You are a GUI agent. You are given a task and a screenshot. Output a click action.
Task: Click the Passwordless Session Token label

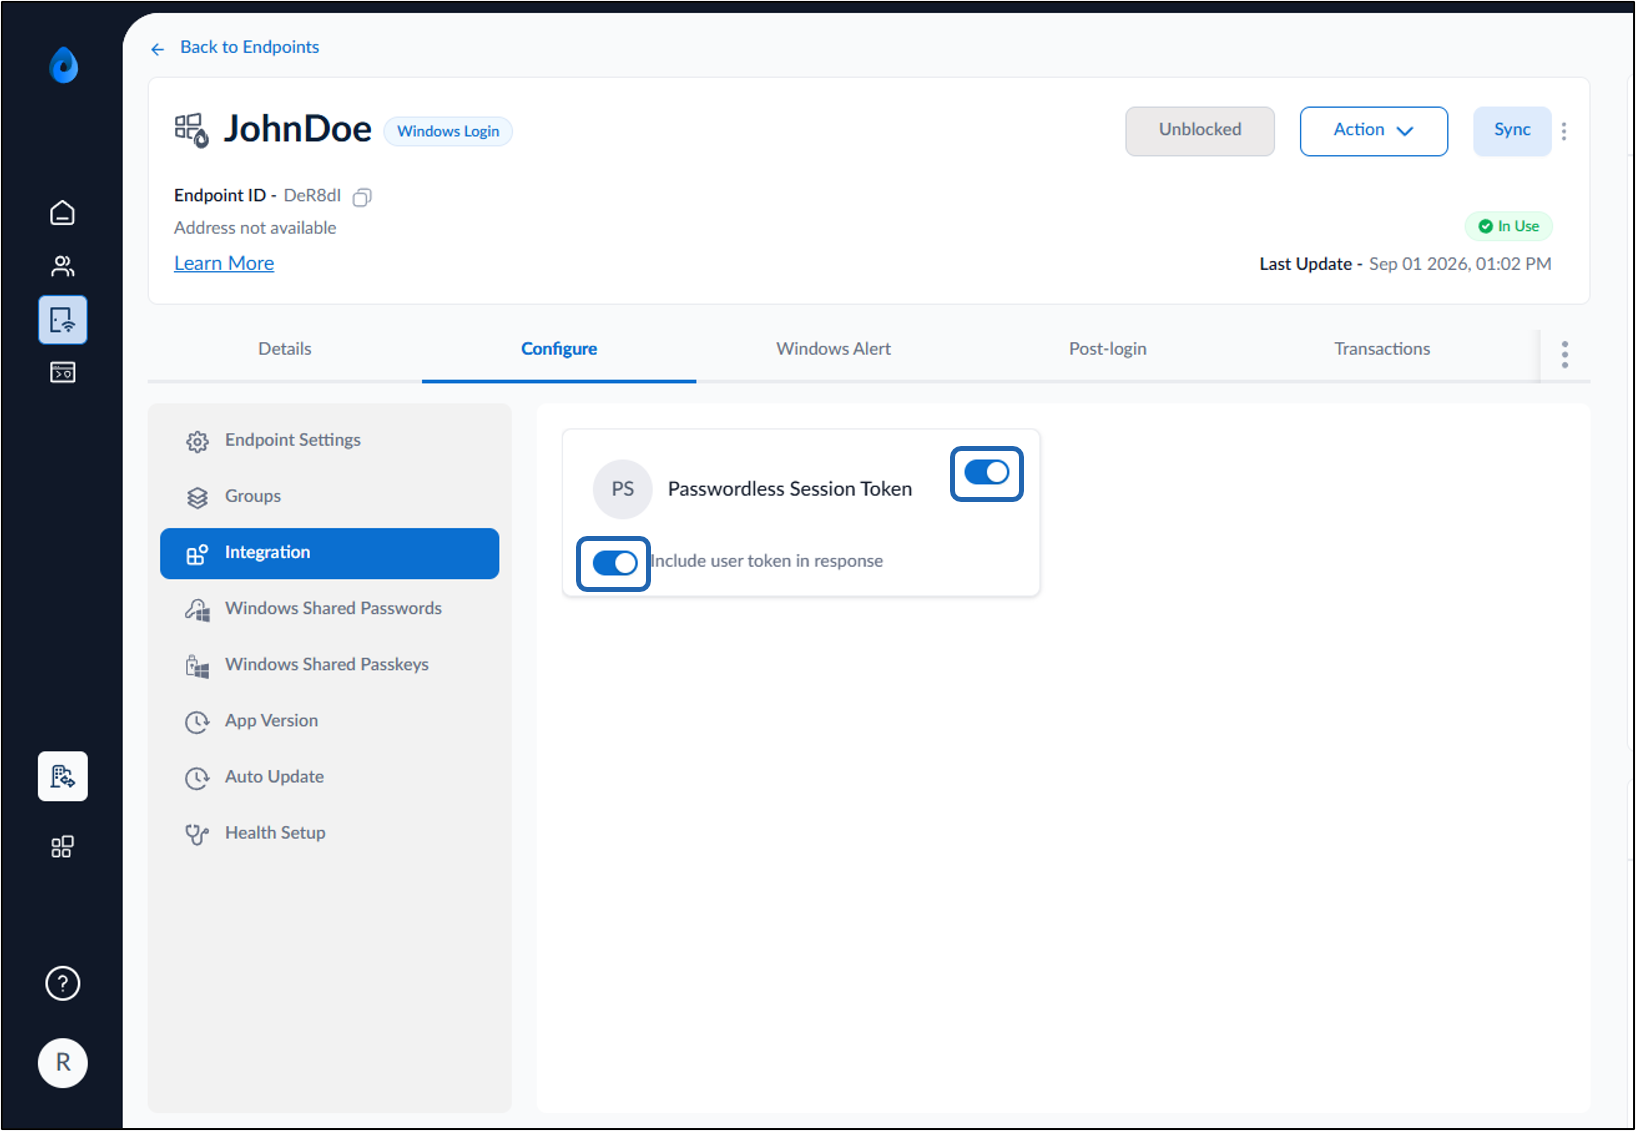pos(790,489)
